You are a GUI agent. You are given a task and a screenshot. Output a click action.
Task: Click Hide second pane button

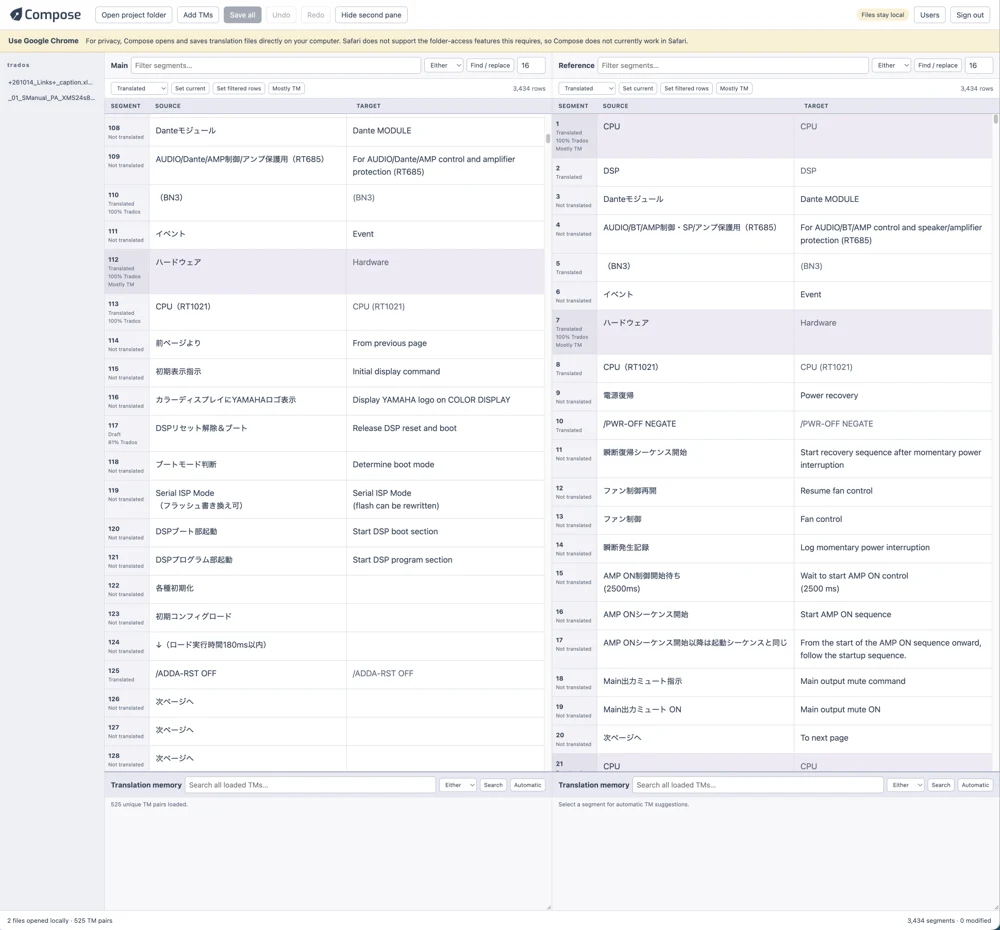tap(371, 15)
